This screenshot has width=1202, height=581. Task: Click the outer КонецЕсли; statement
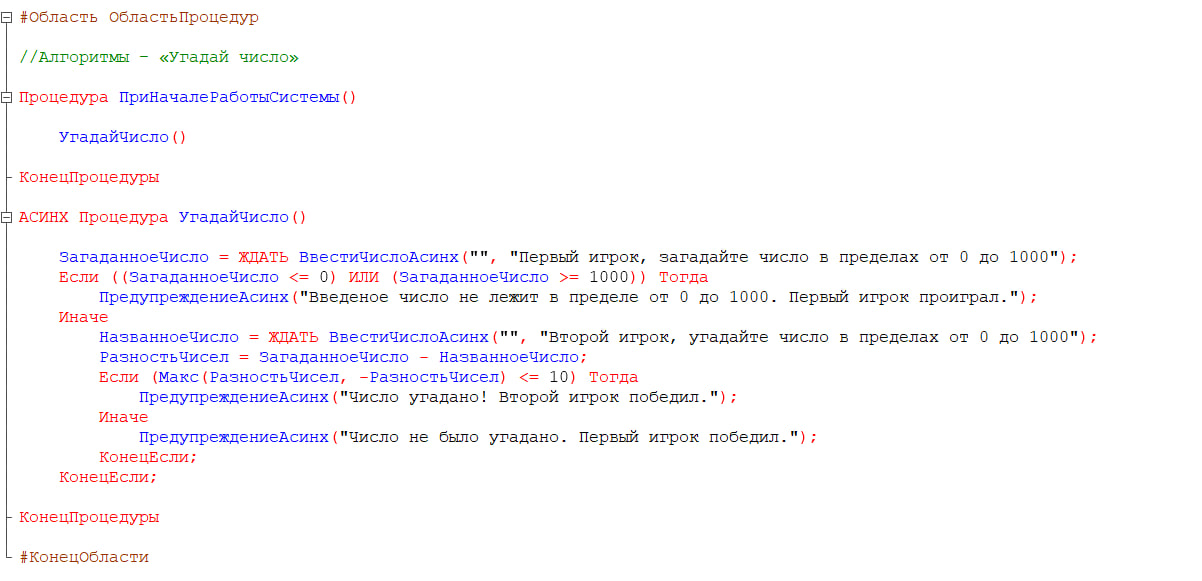108,478
